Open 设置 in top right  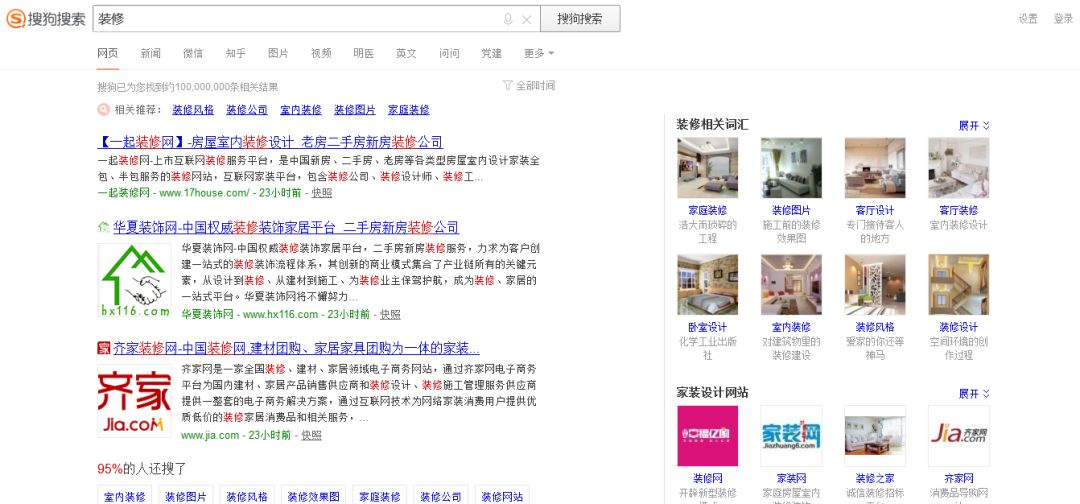(1028, 19)
